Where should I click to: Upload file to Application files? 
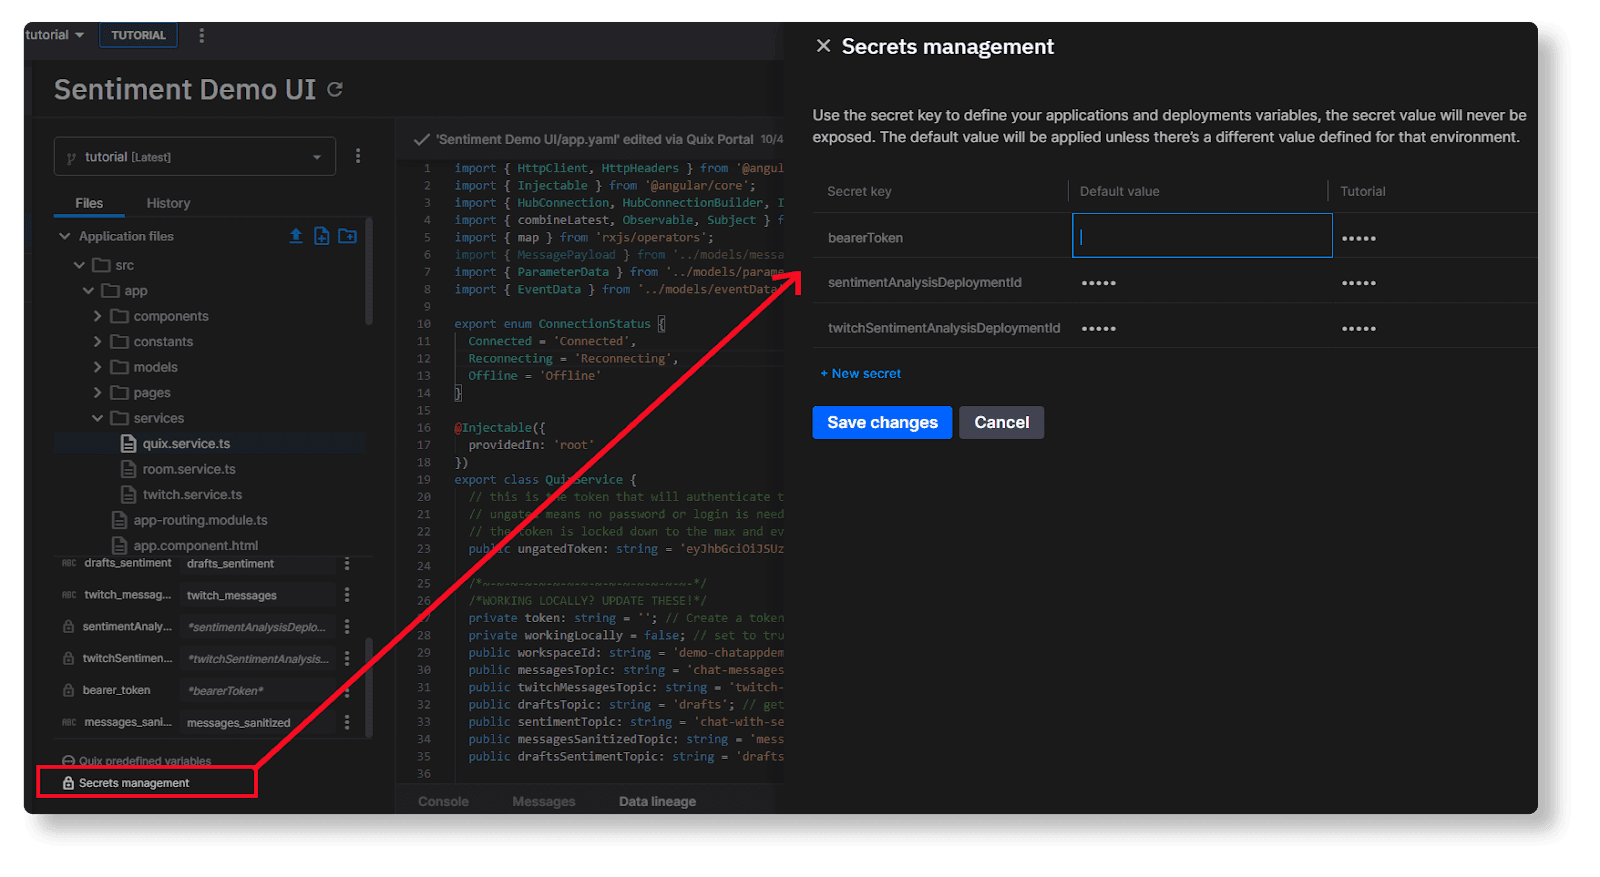(x=296, y=236)
